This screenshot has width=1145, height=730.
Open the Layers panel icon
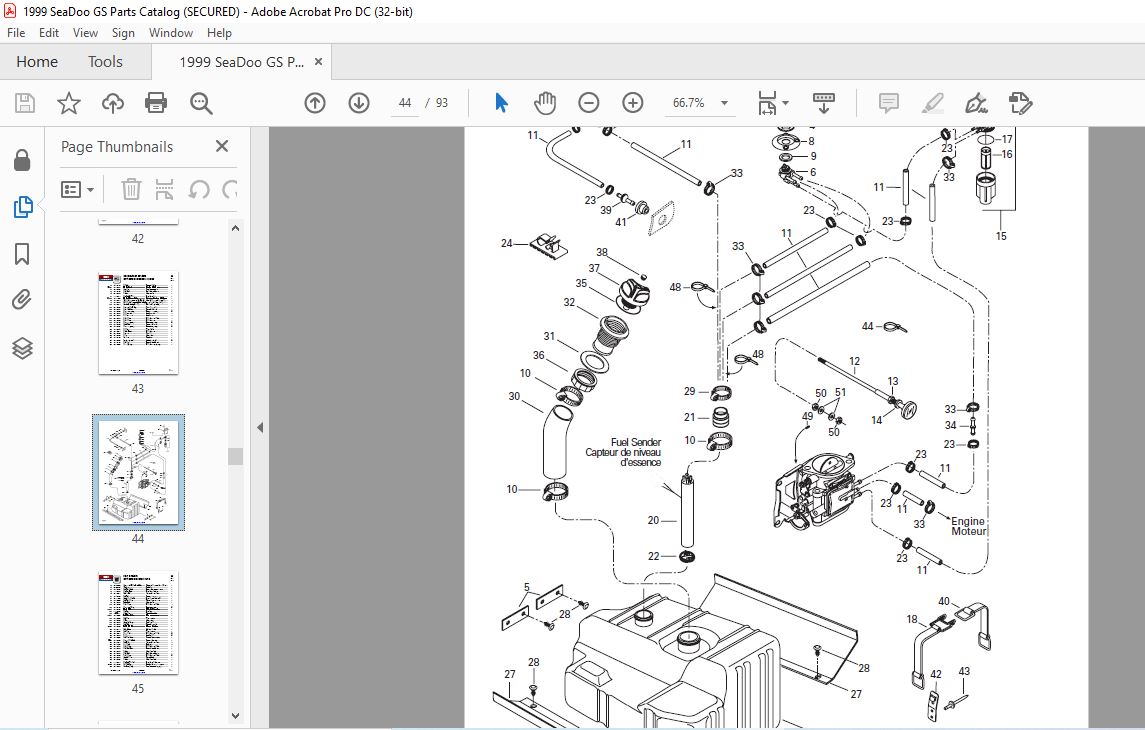tap(22, 348)
